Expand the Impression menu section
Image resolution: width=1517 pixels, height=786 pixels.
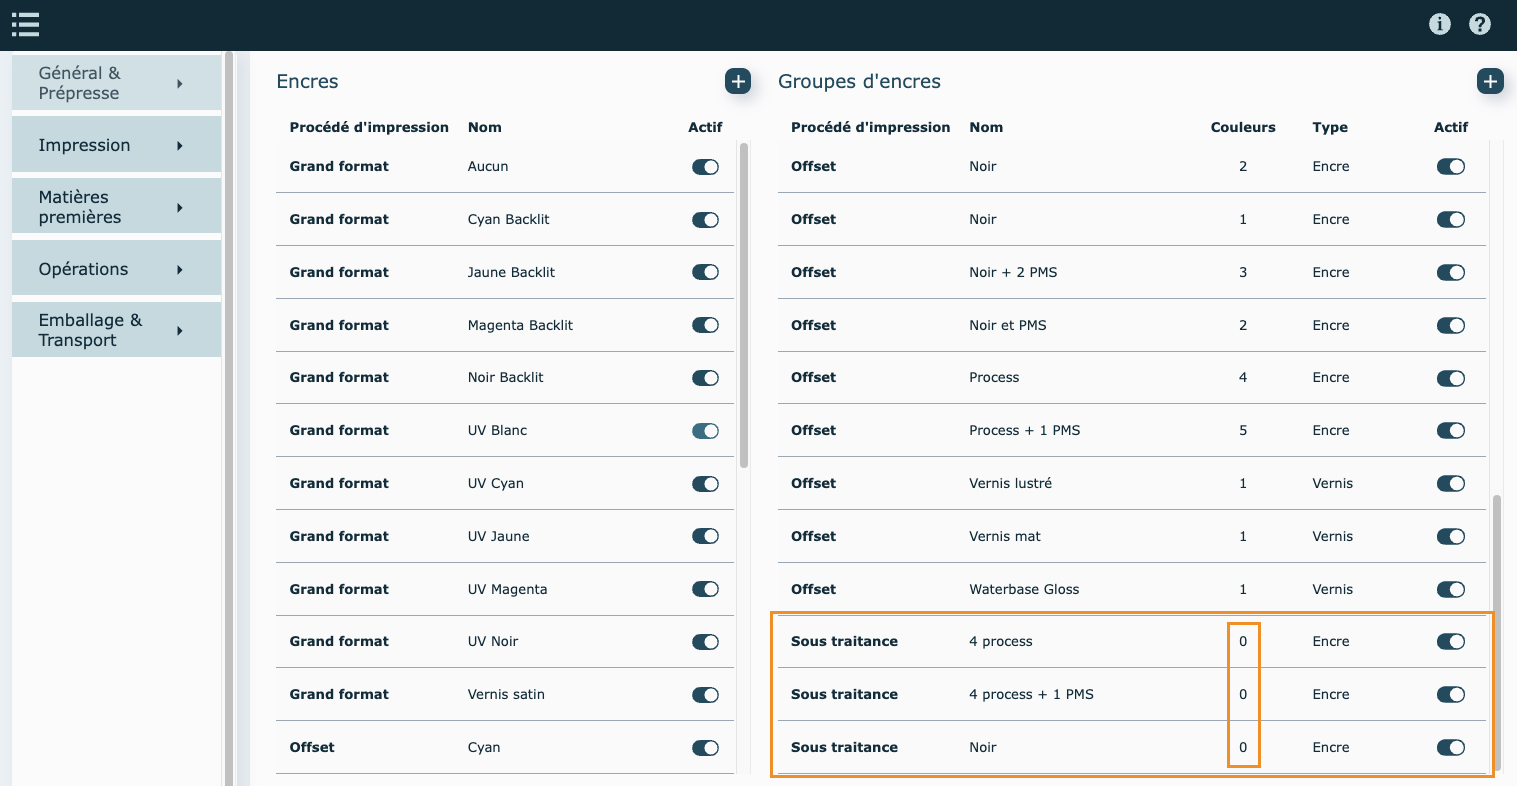click(116, 145)
